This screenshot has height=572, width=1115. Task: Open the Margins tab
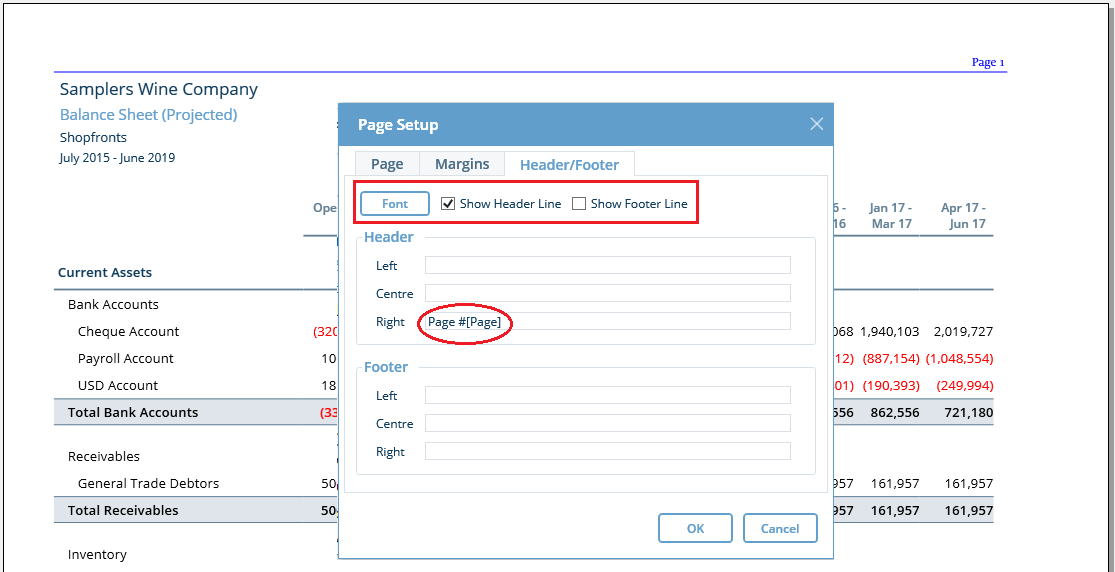pos(462,164)
